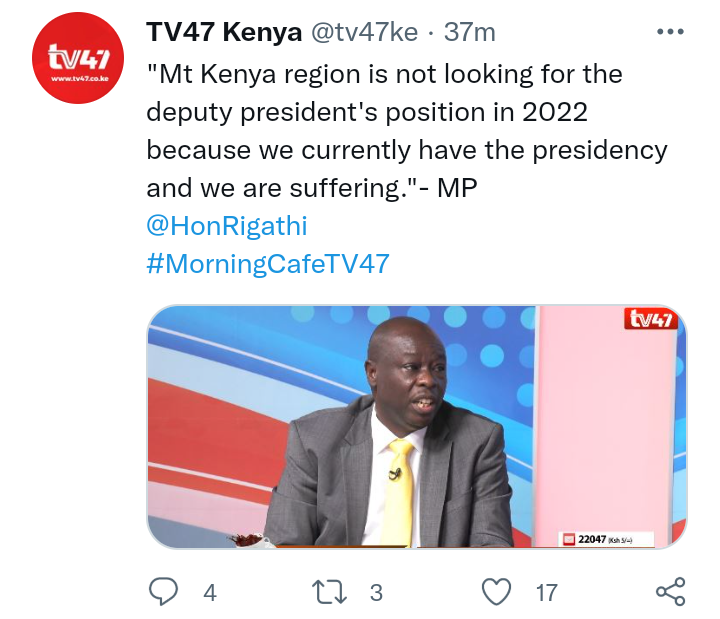The width and height of the screenshot is (720, 619).
Task: Click the yellow tie in the photo
Action: [399, 491]
